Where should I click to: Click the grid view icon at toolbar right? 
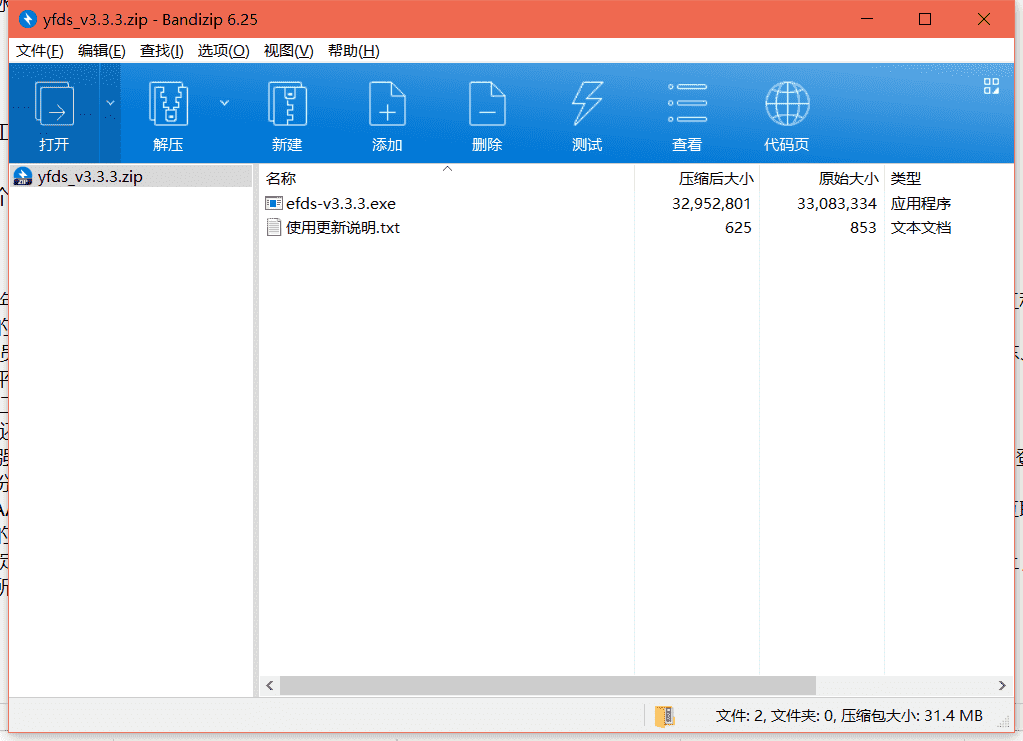(x=991, y=86)
